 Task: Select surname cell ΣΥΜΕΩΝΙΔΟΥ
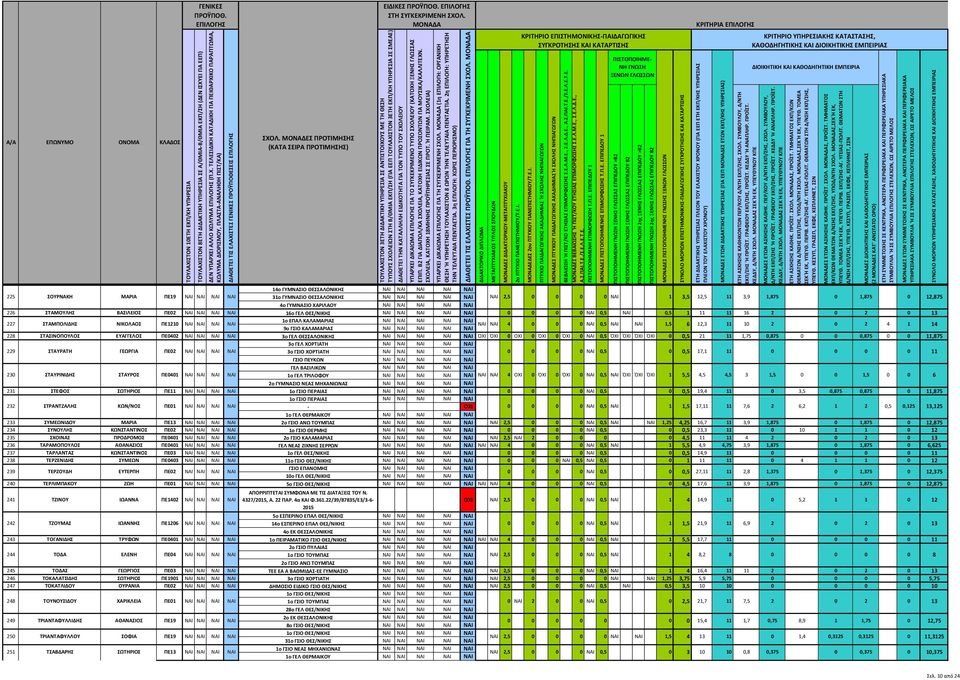(59, 422)
